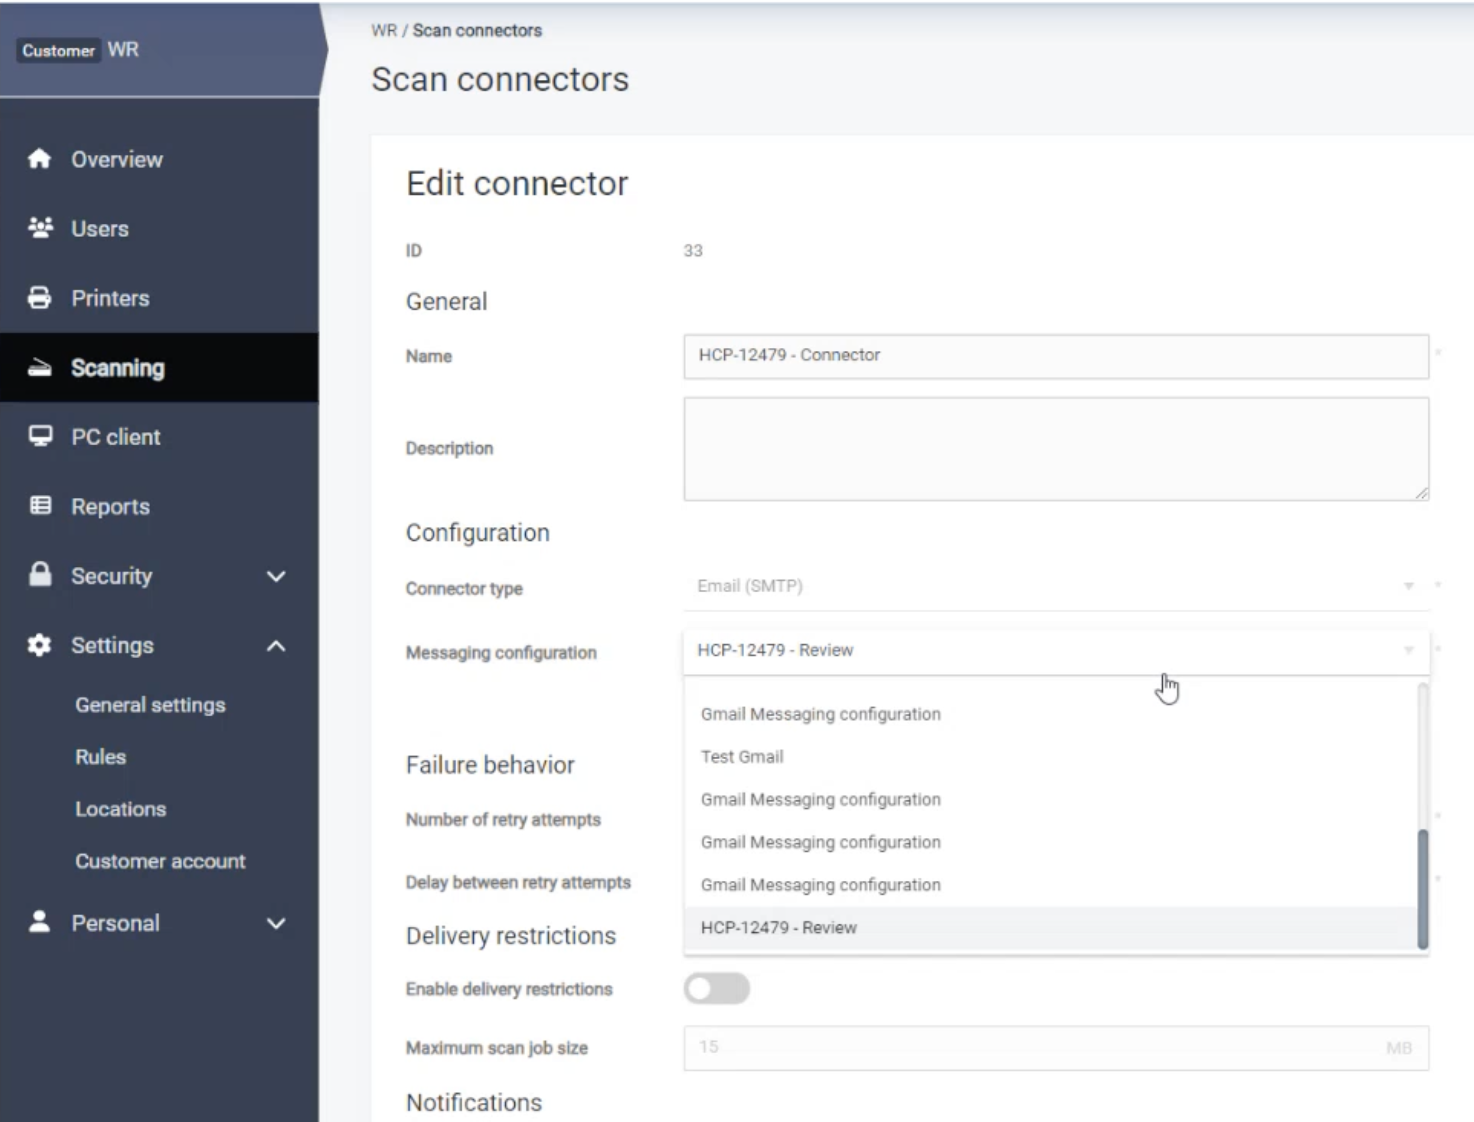Click the Printers icon in sidebar
1474x1122 pixels.
click(40, 298)
